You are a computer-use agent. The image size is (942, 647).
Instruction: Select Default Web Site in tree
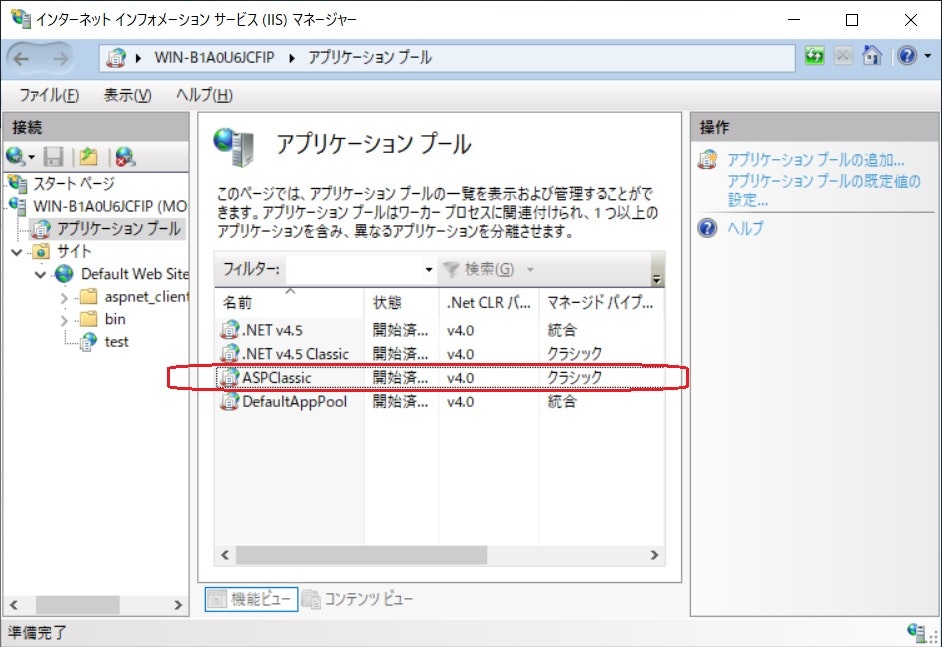pos(135,274)
